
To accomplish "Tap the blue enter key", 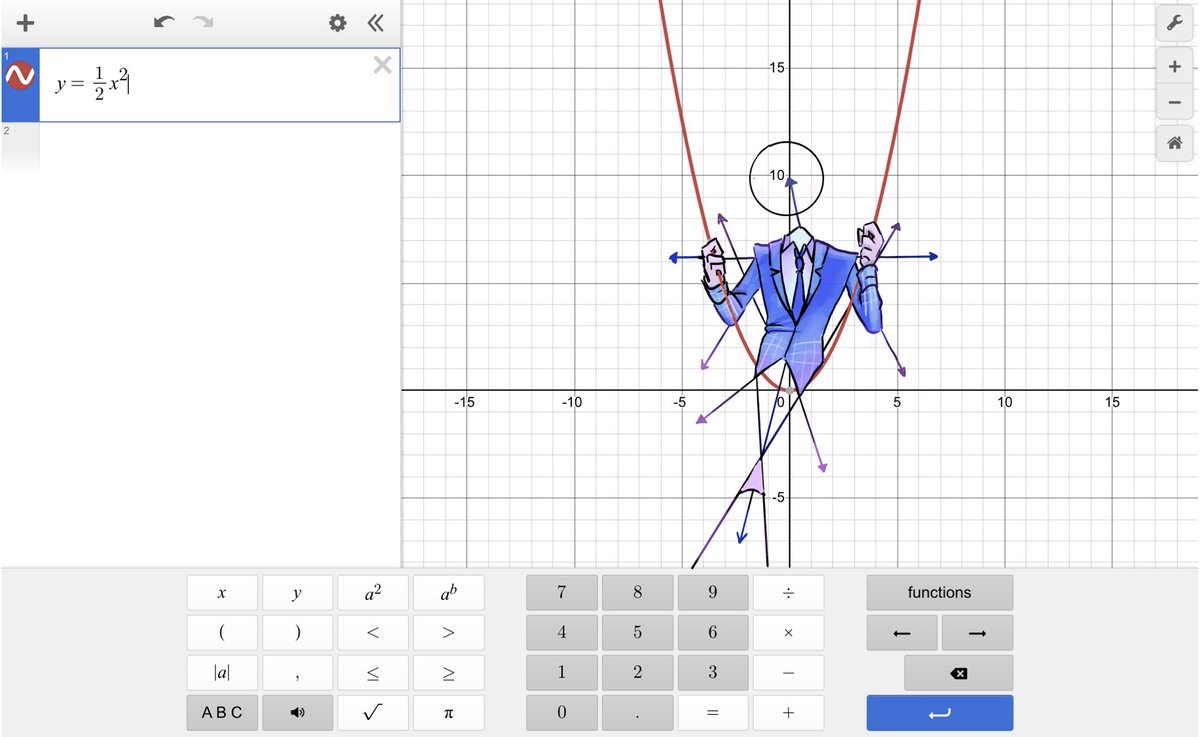I will pyautogui.click(x=940, y=713).
